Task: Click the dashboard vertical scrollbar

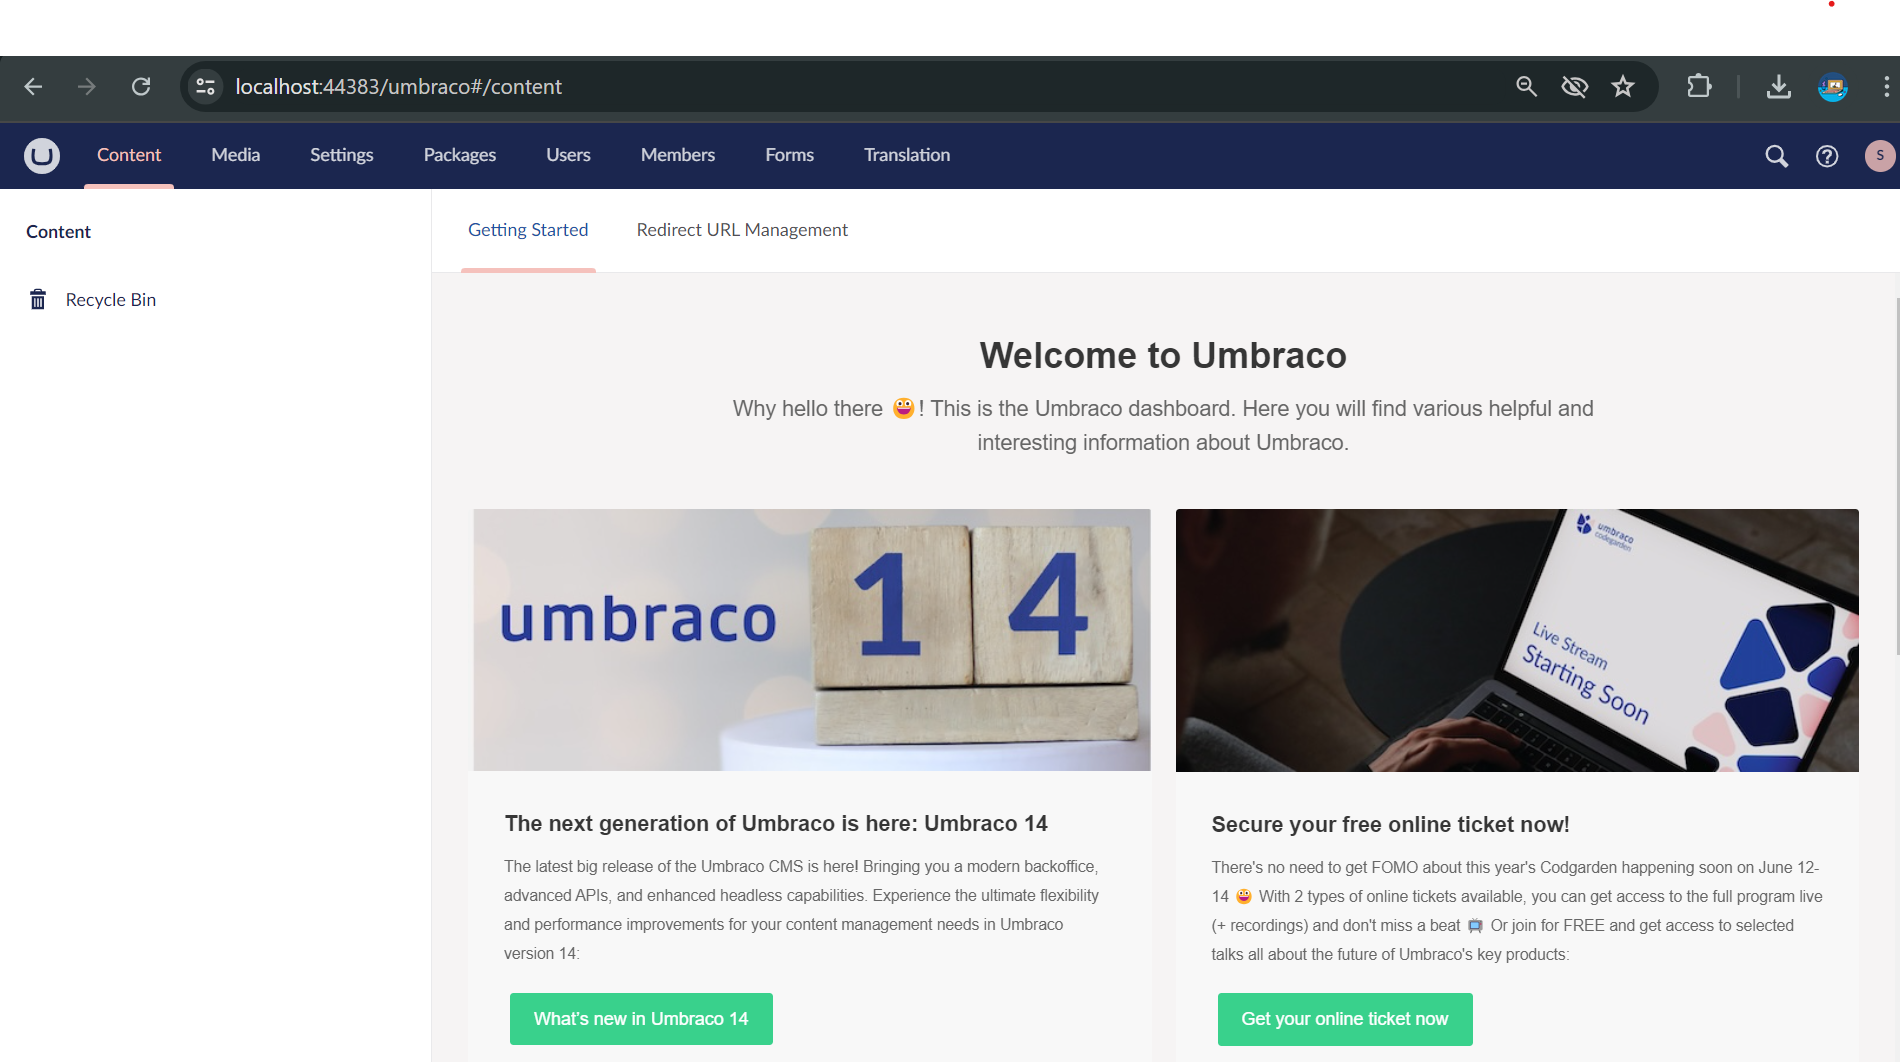Action: [1896, 476]
